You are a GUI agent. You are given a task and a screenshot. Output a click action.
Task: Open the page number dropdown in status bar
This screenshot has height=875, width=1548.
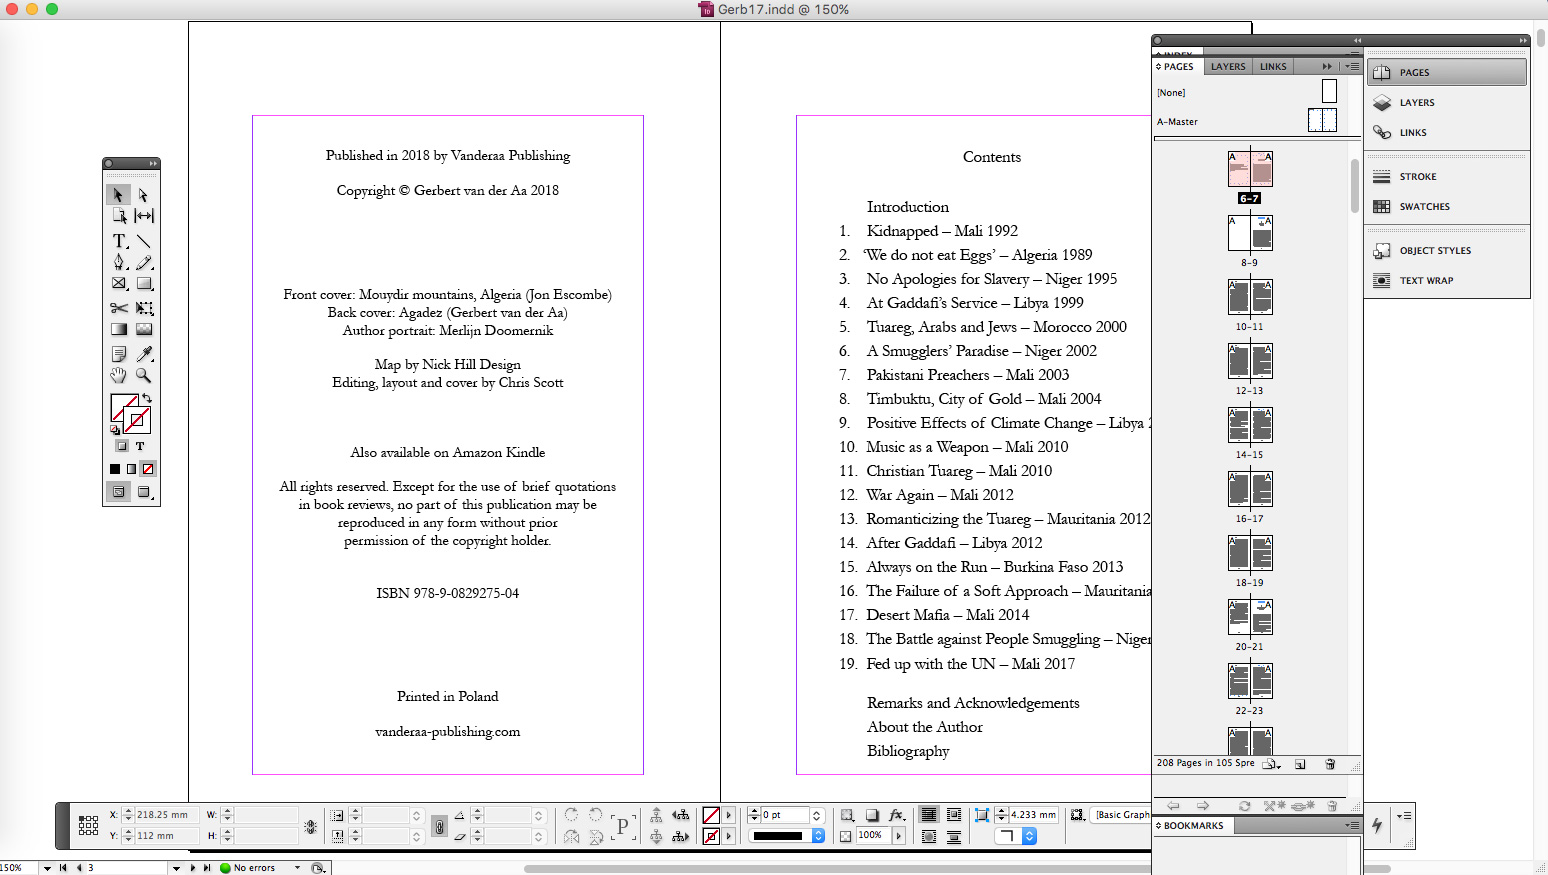point(176,868)
